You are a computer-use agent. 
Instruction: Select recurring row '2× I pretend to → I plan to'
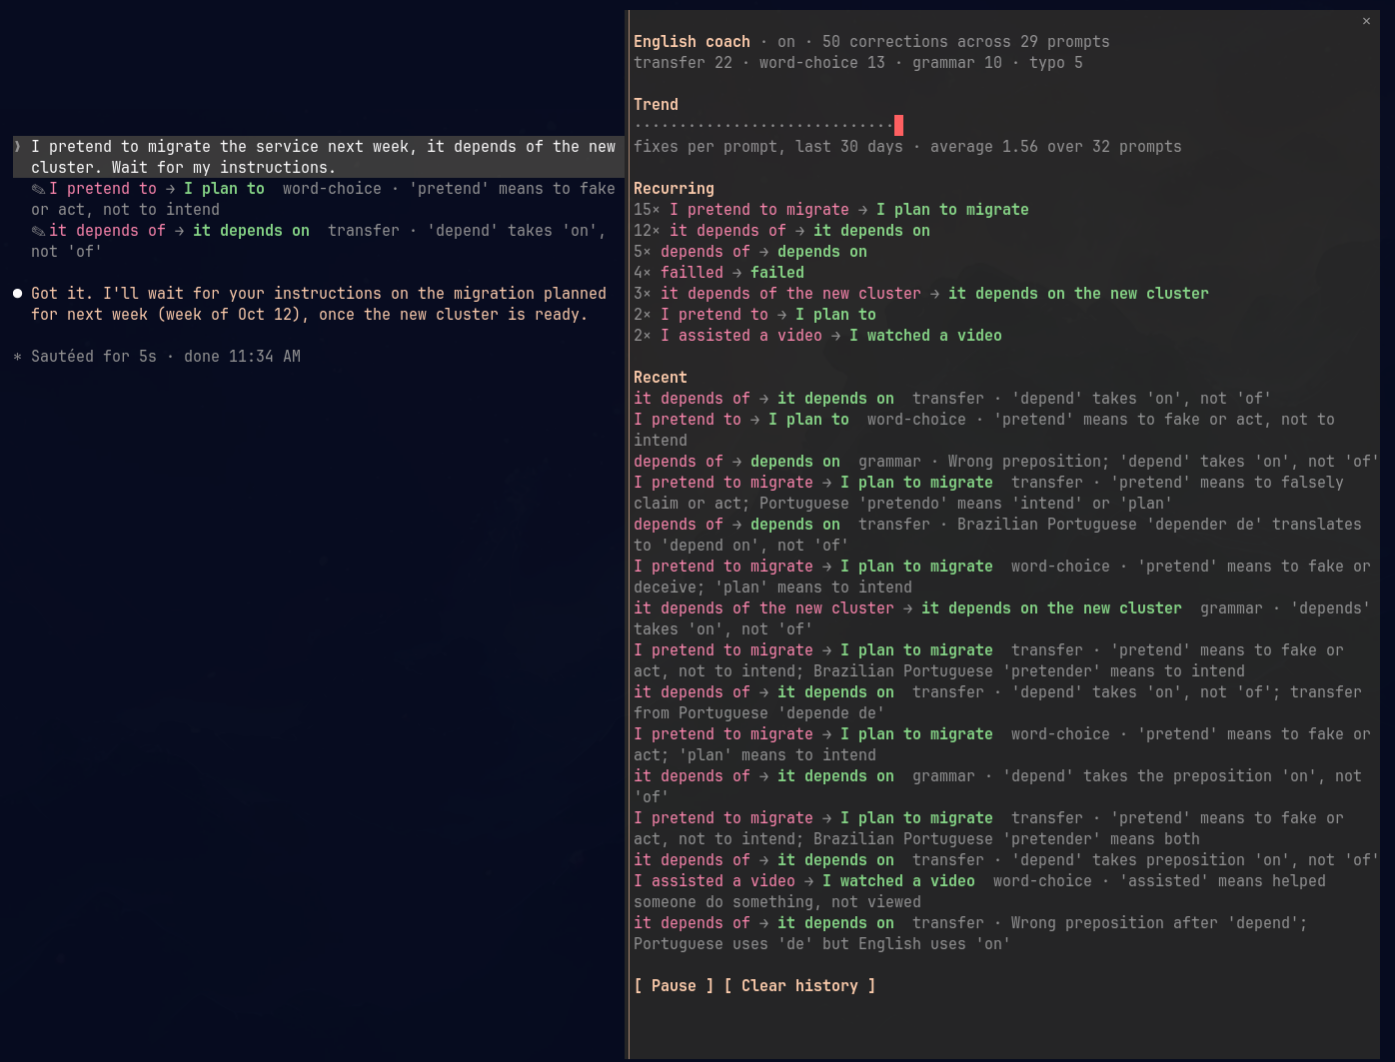point(755,315)
